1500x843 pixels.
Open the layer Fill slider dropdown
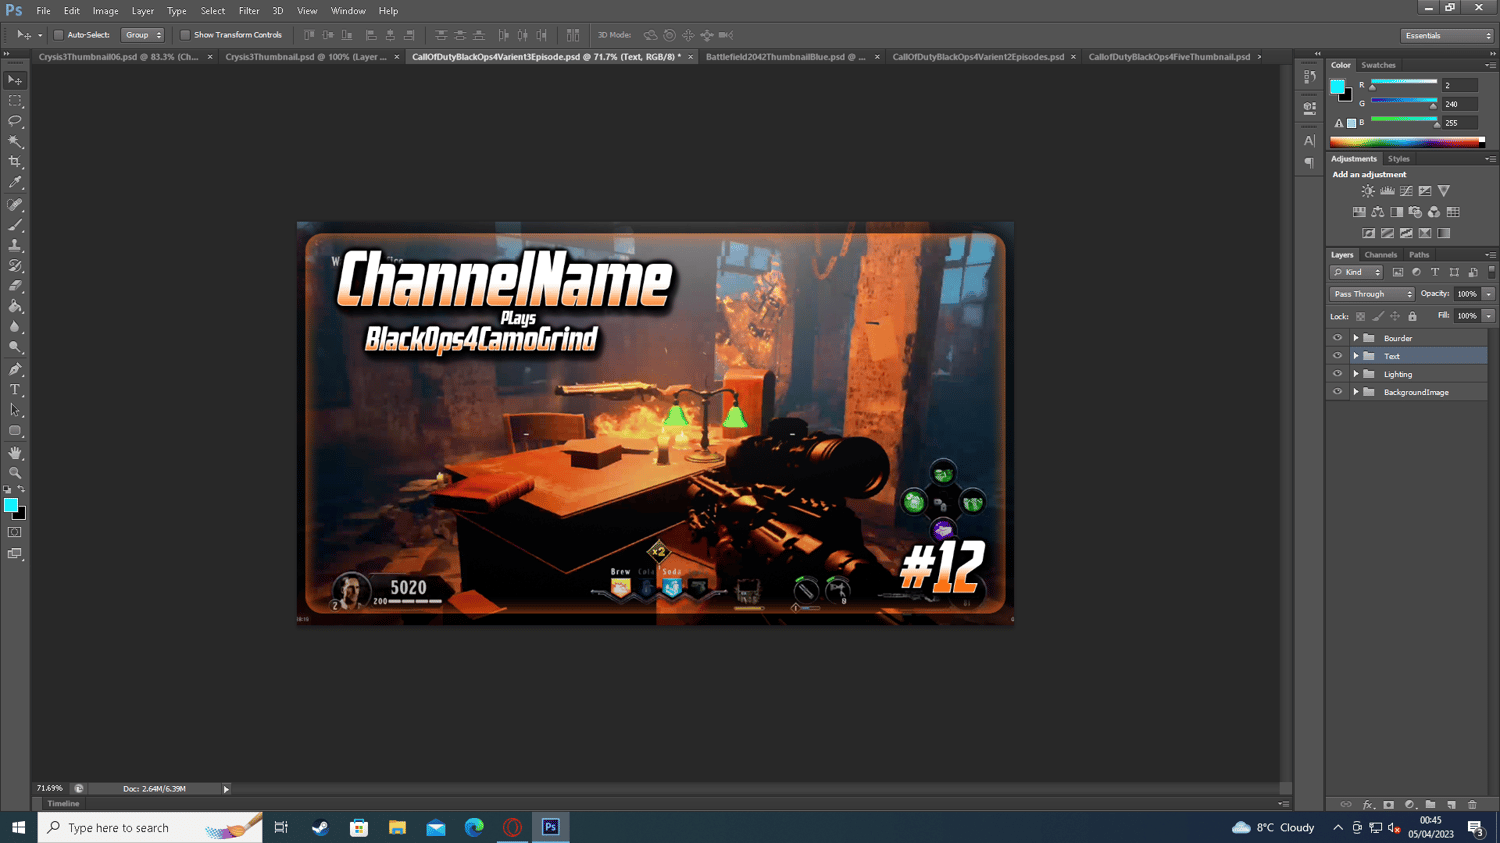1488,316
